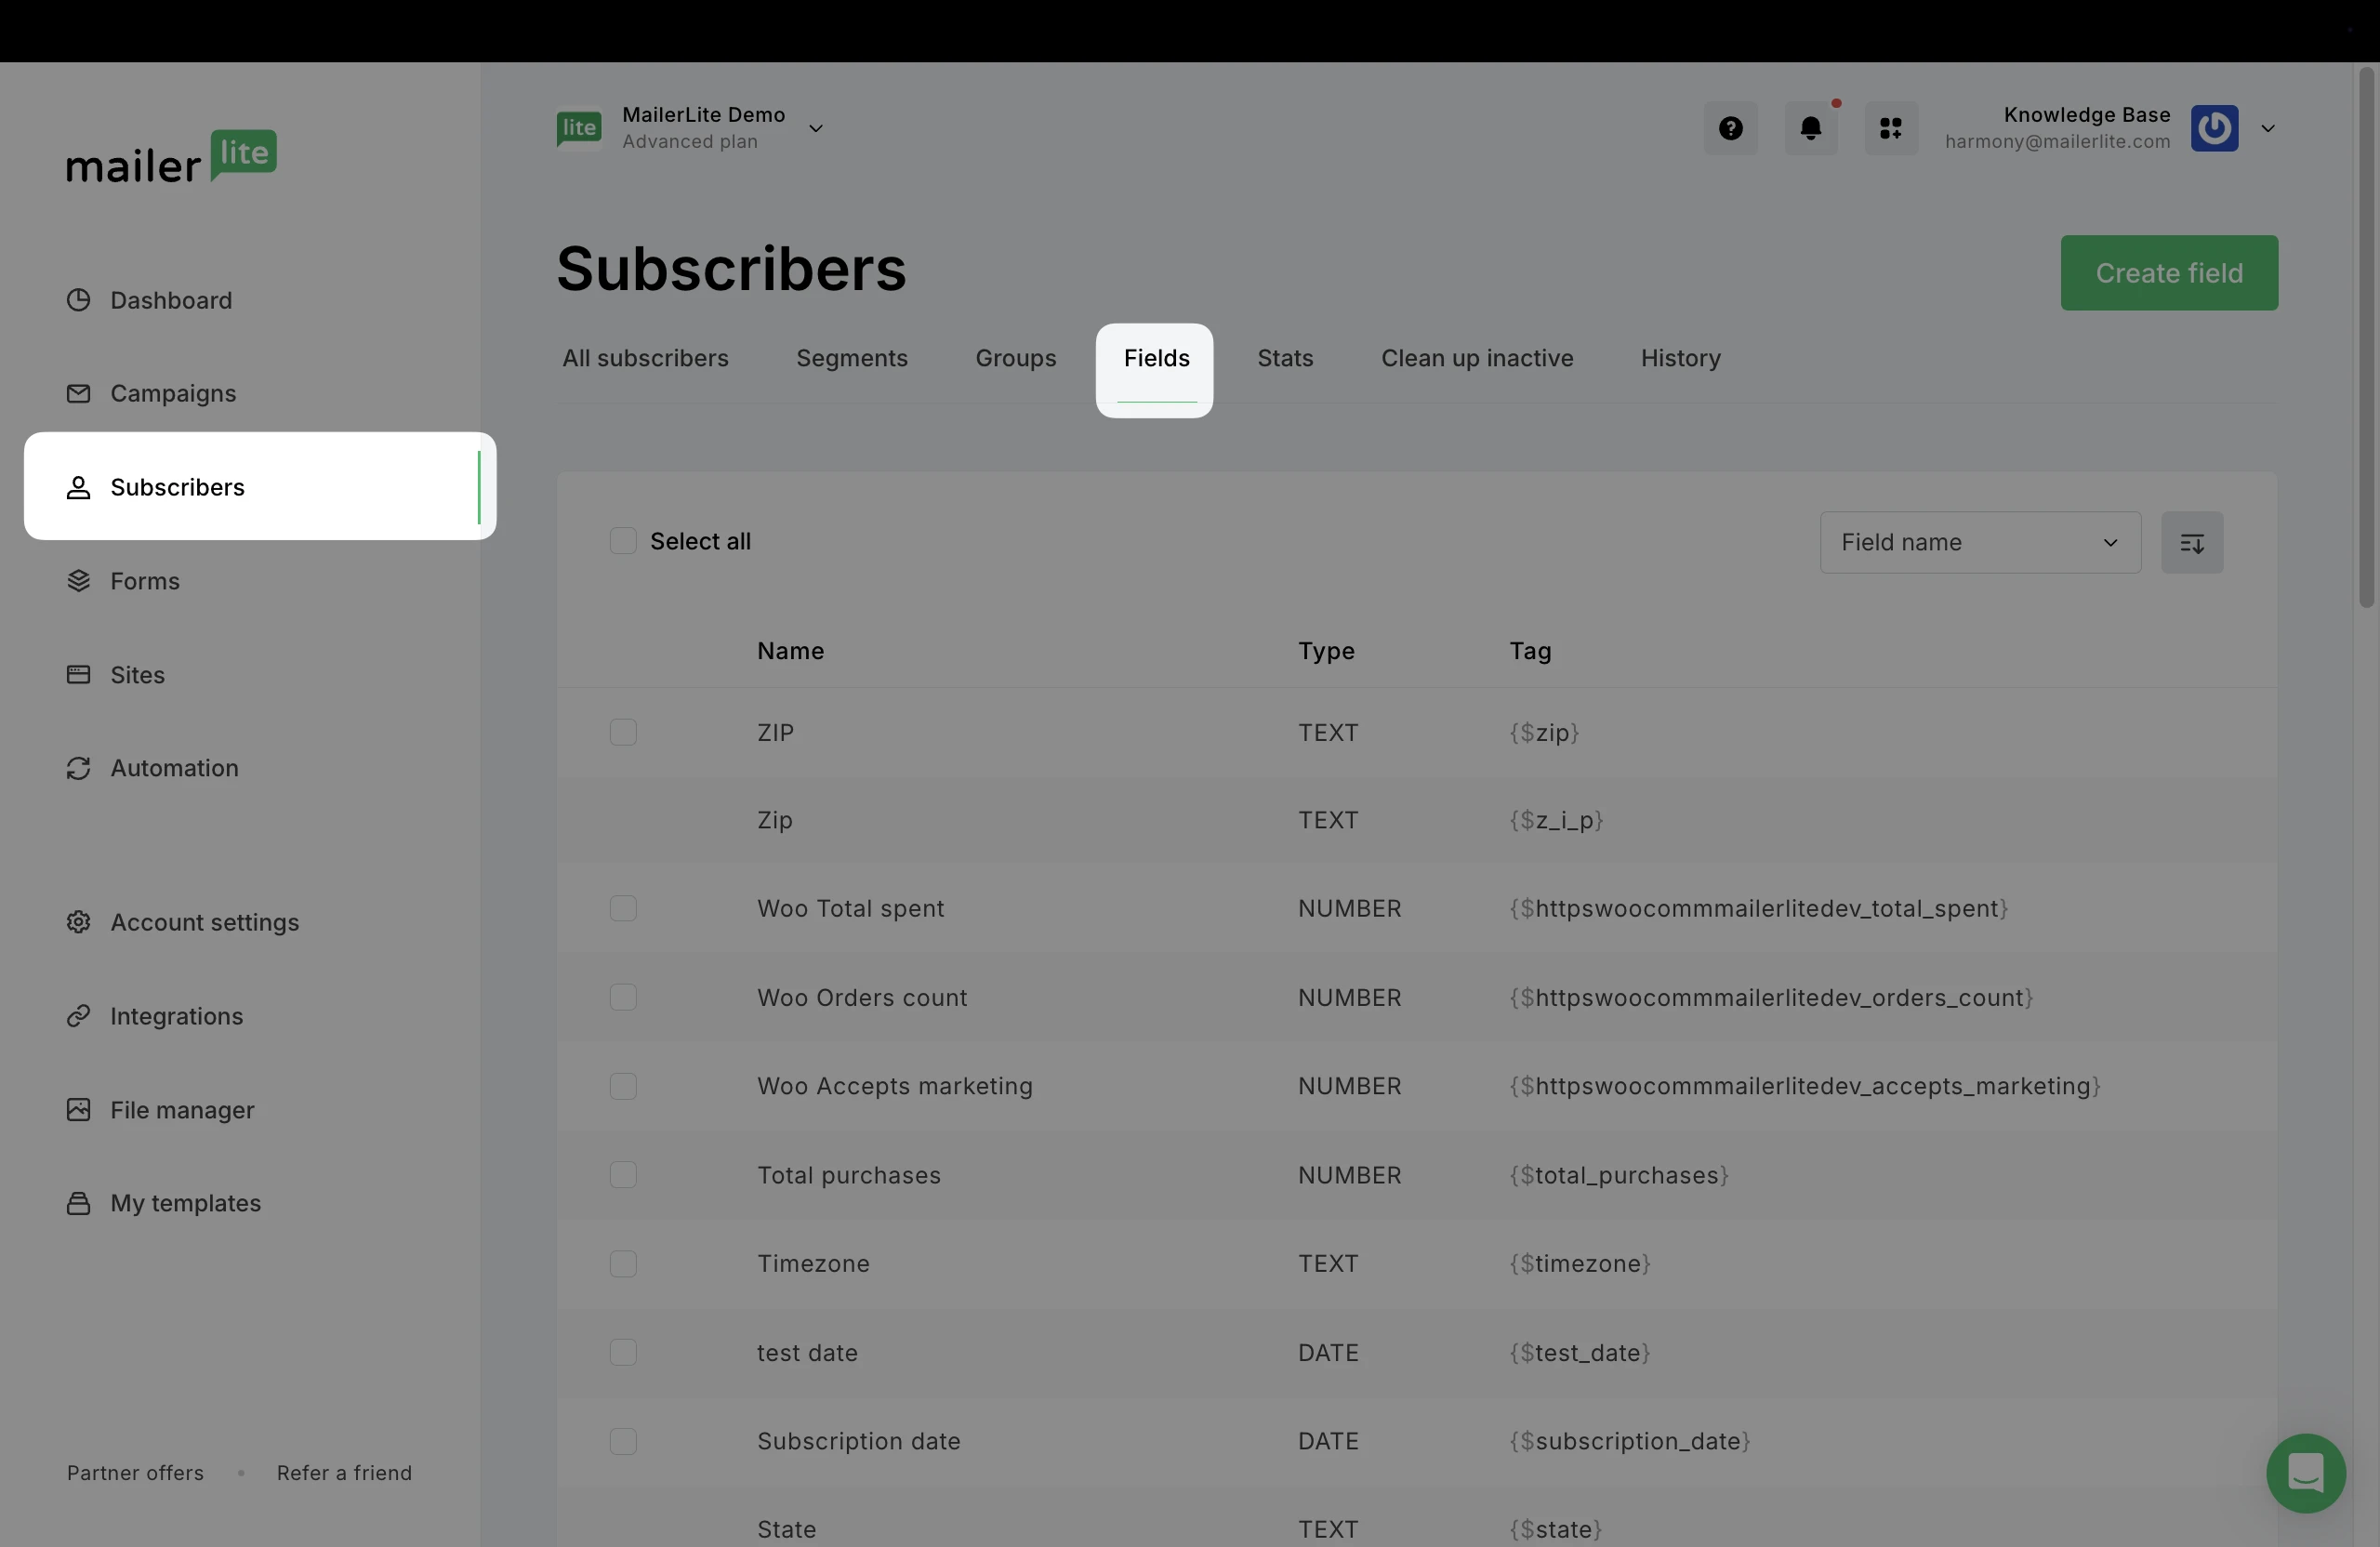Open the notifications bell
Screen dimensions: 2380x1547
tap(1810, 128)
